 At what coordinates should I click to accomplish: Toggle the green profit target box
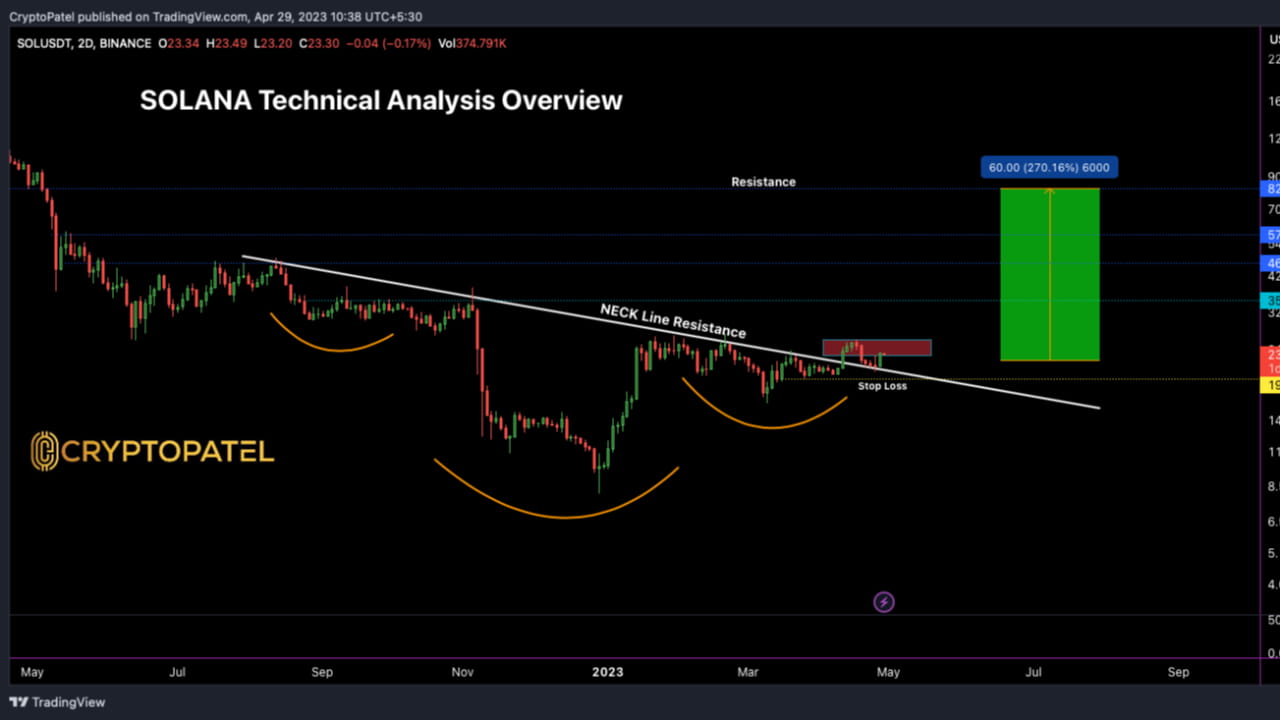coord(1049,275)
